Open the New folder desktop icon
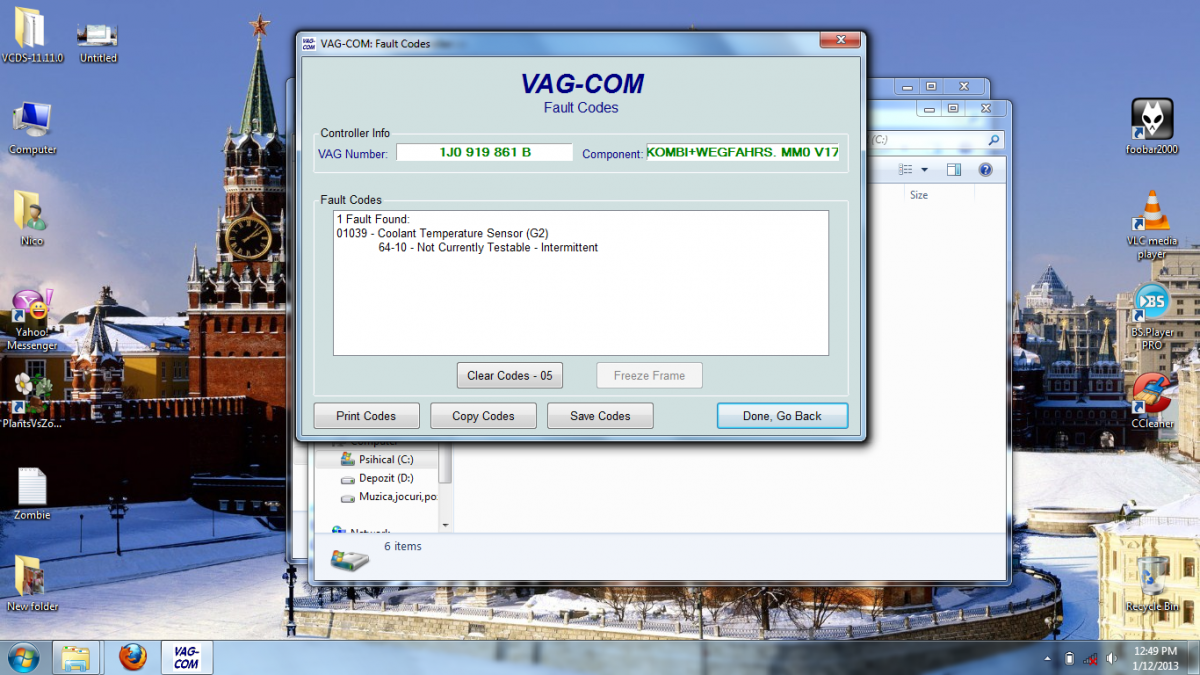This screenshot has width=1200, height=675. (x=32, y=583)
